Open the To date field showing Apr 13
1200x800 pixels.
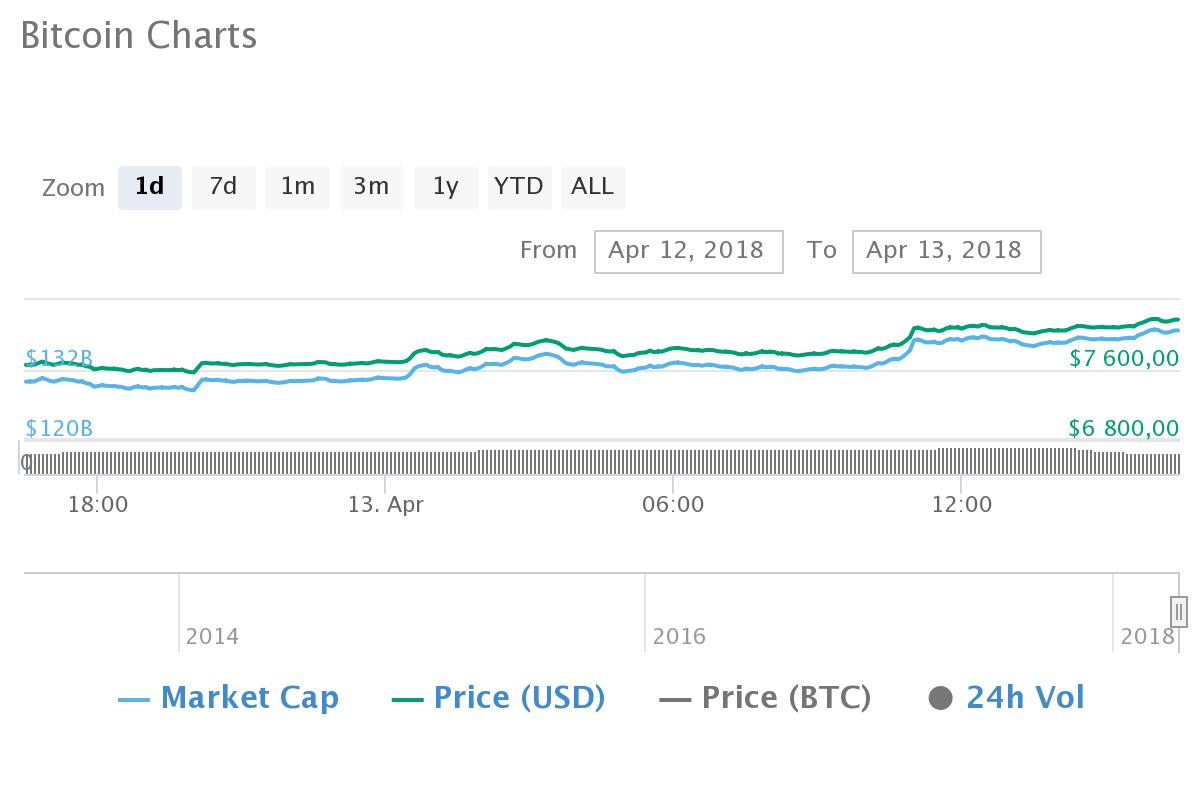(x=946, y=251)
